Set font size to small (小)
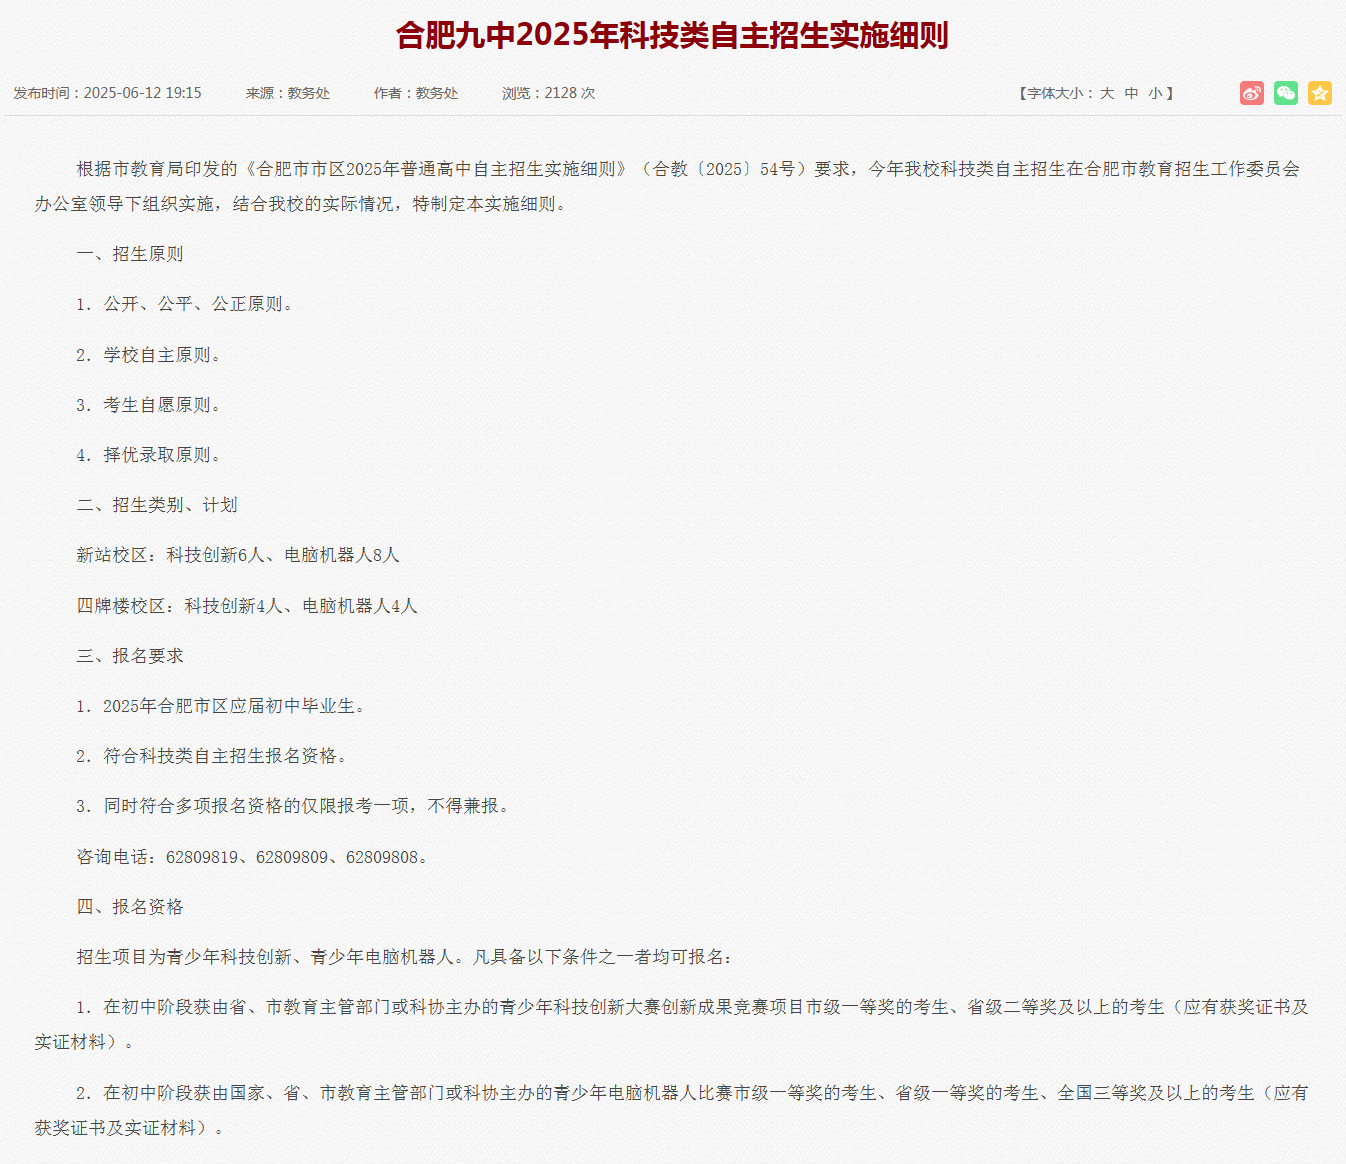The width and height of the screenshot is (1346, 1164). [x=1155, y=93]
